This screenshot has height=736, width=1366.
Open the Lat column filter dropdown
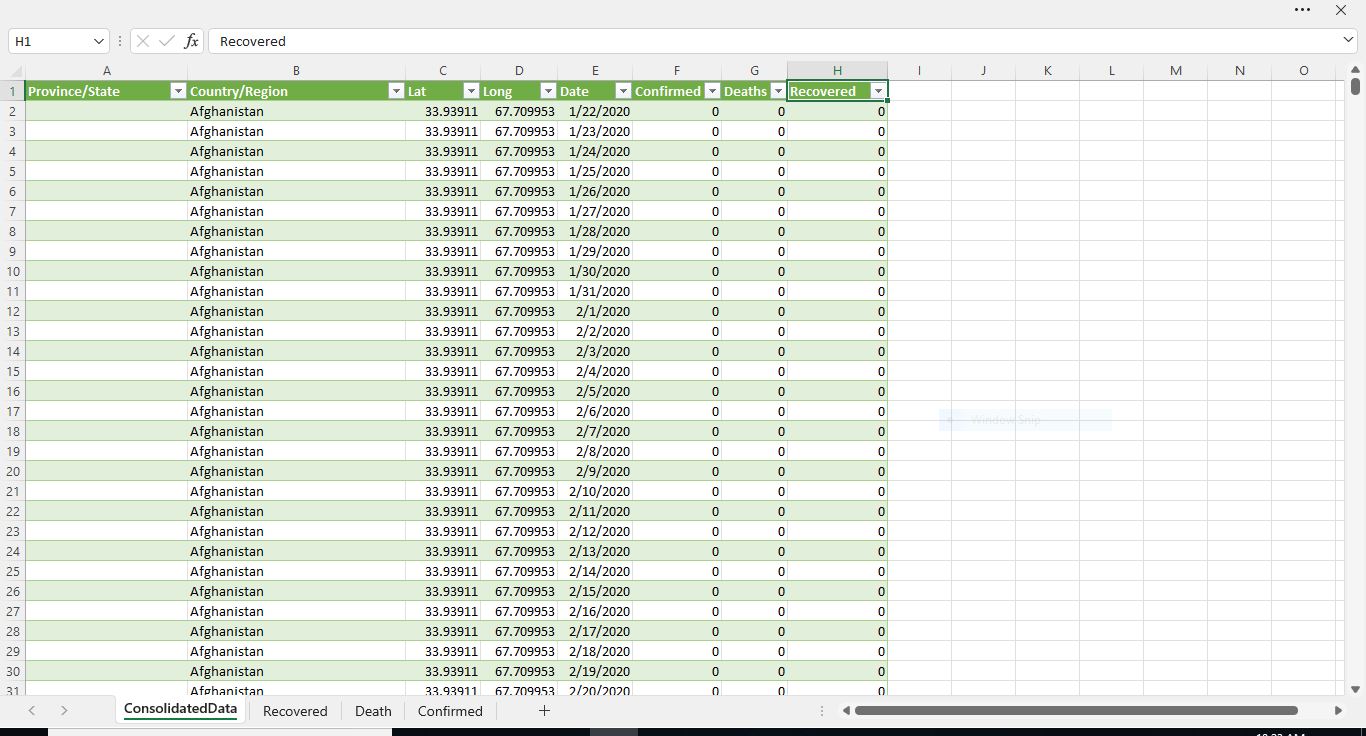(x=471, y=91)
